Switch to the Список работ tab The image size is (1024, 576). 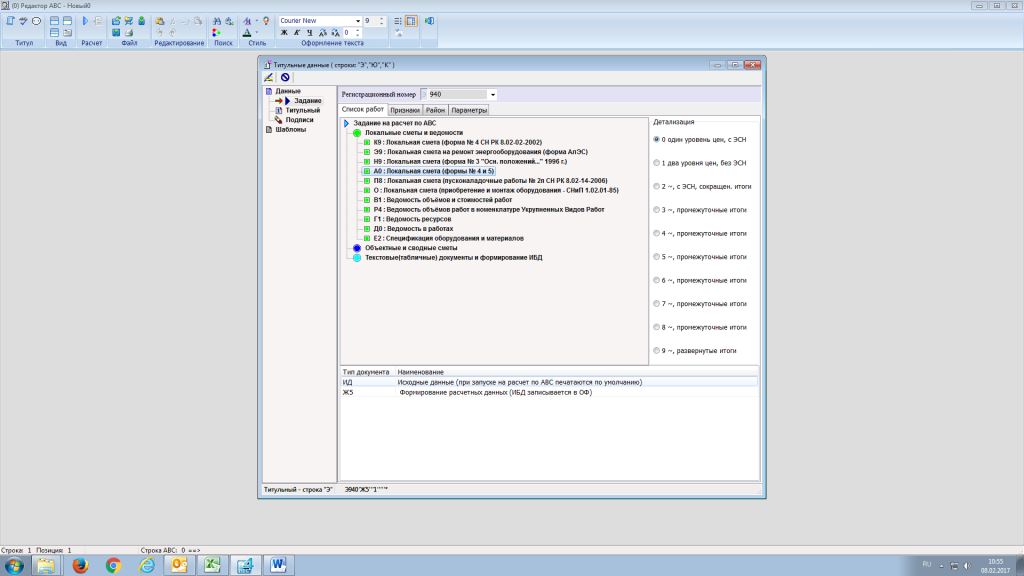pyautogui.click(x=362, y=110)
